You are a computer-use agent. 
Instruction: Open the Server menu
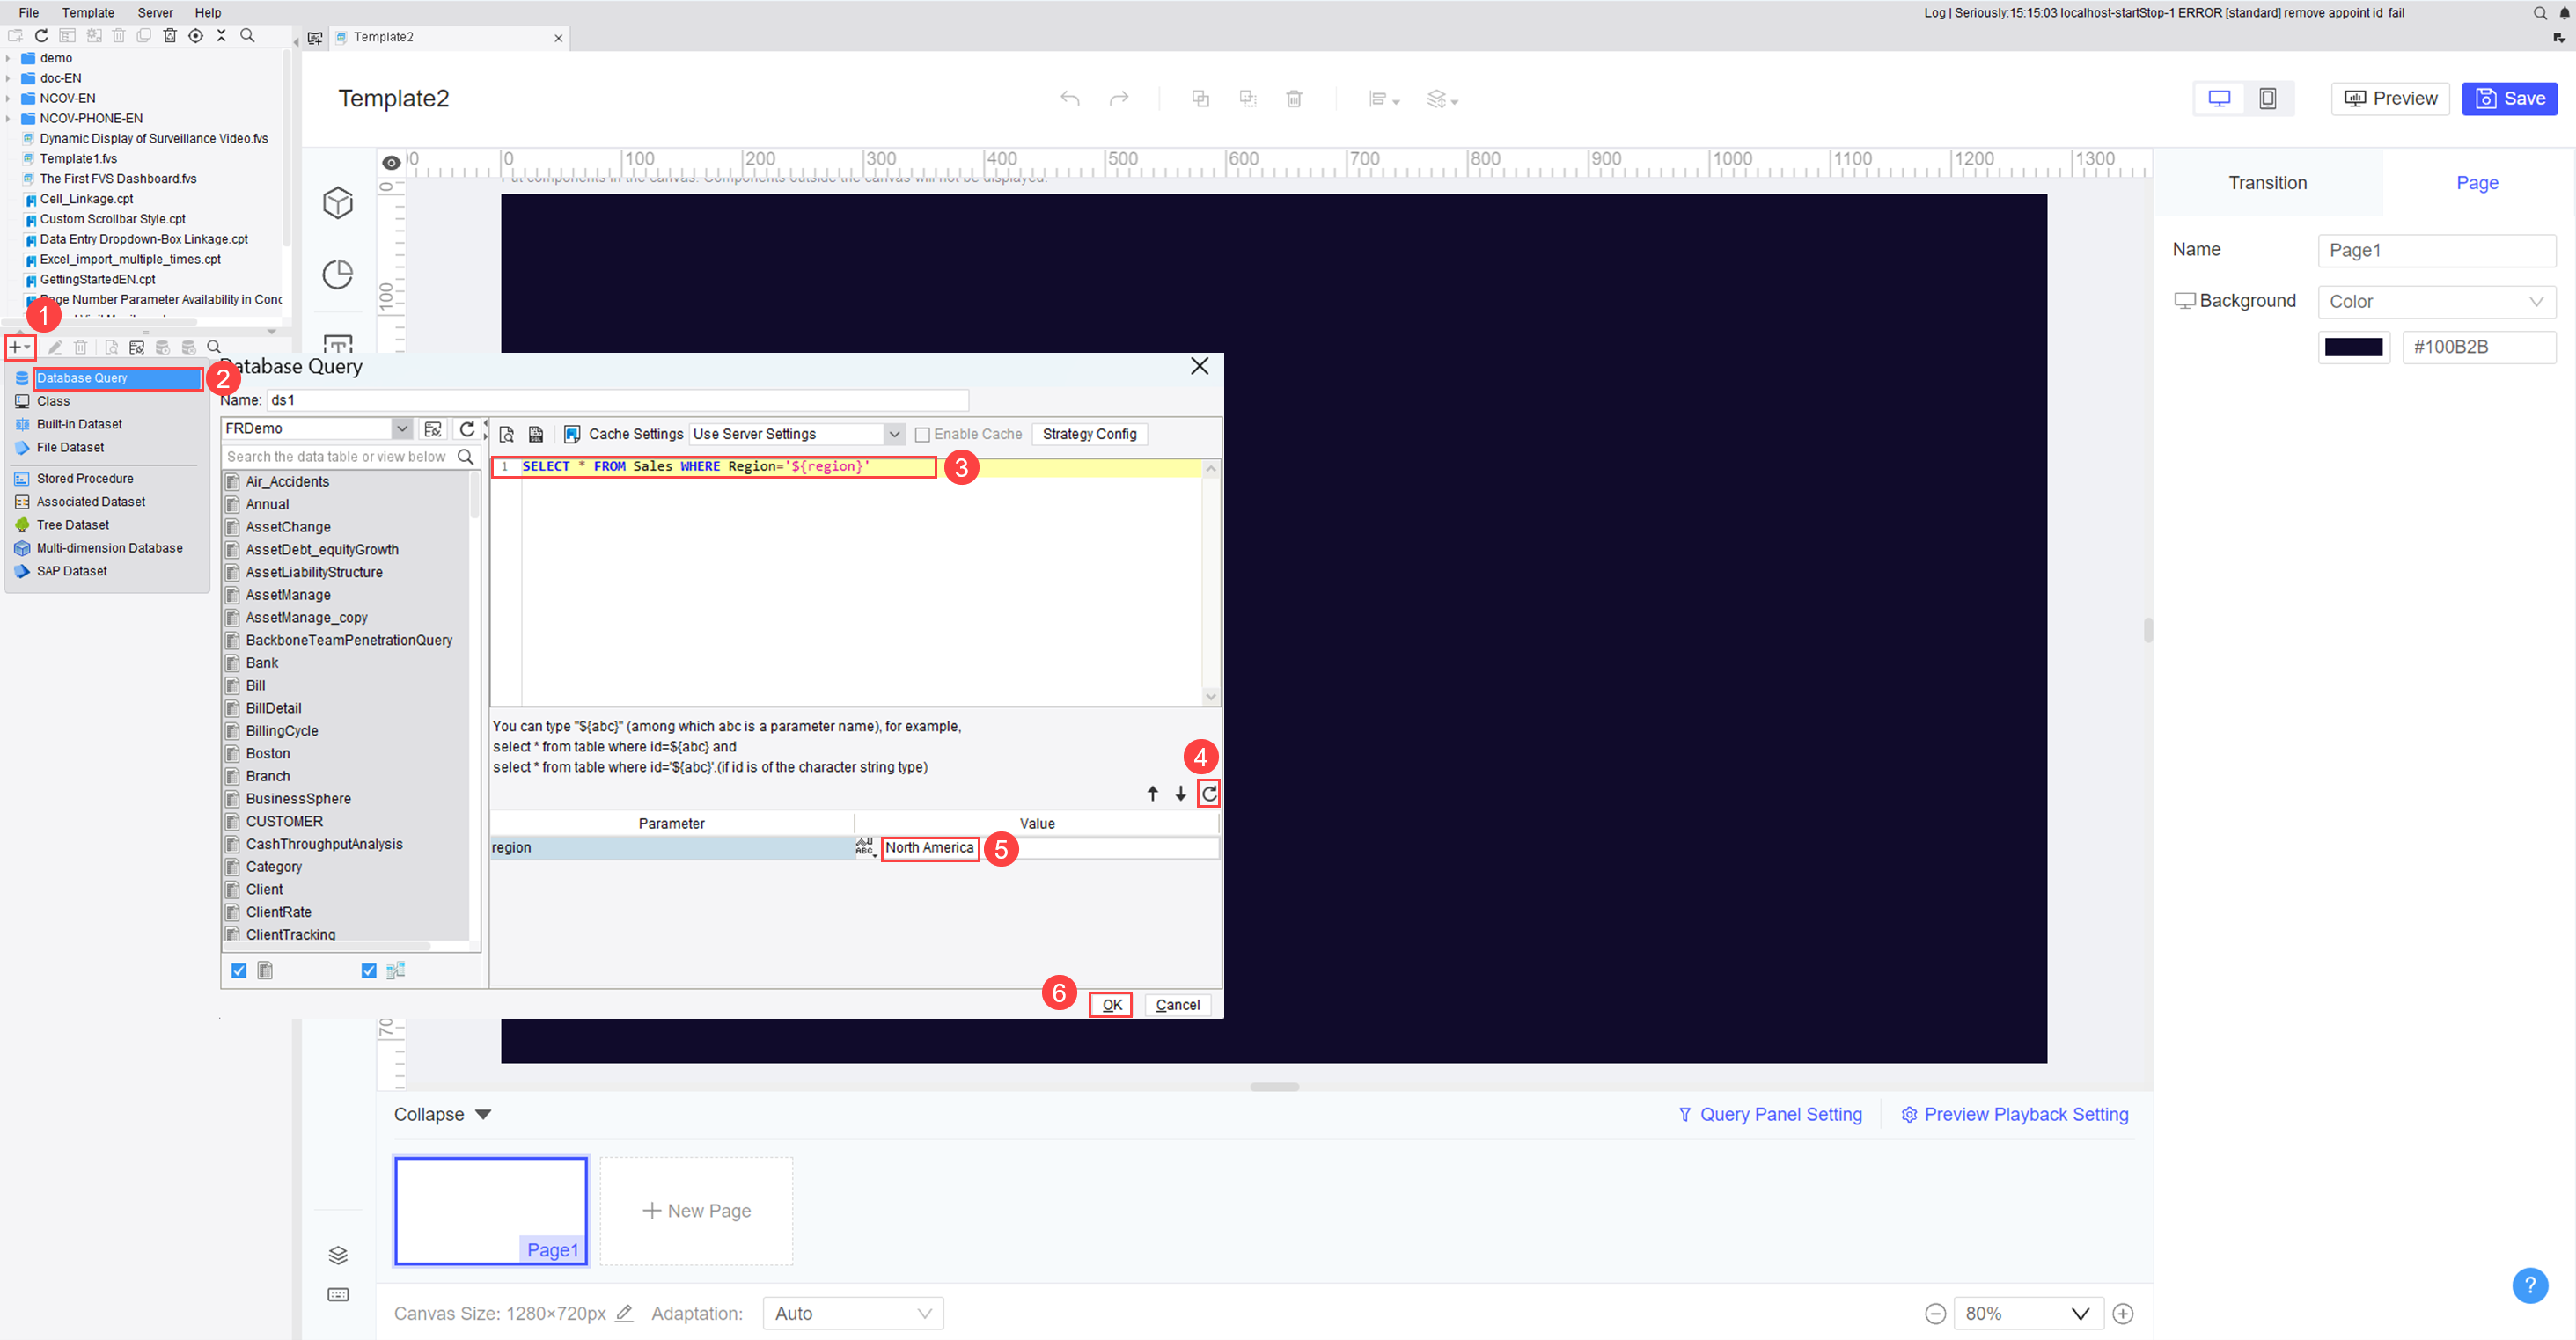[x=155, y=12]
